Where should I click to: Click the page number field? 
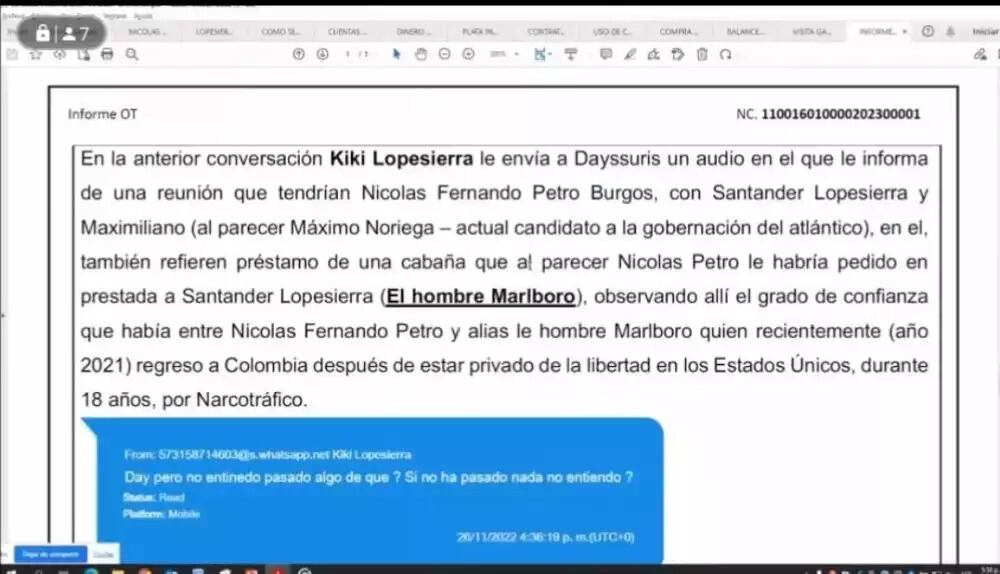coord(348,55)
